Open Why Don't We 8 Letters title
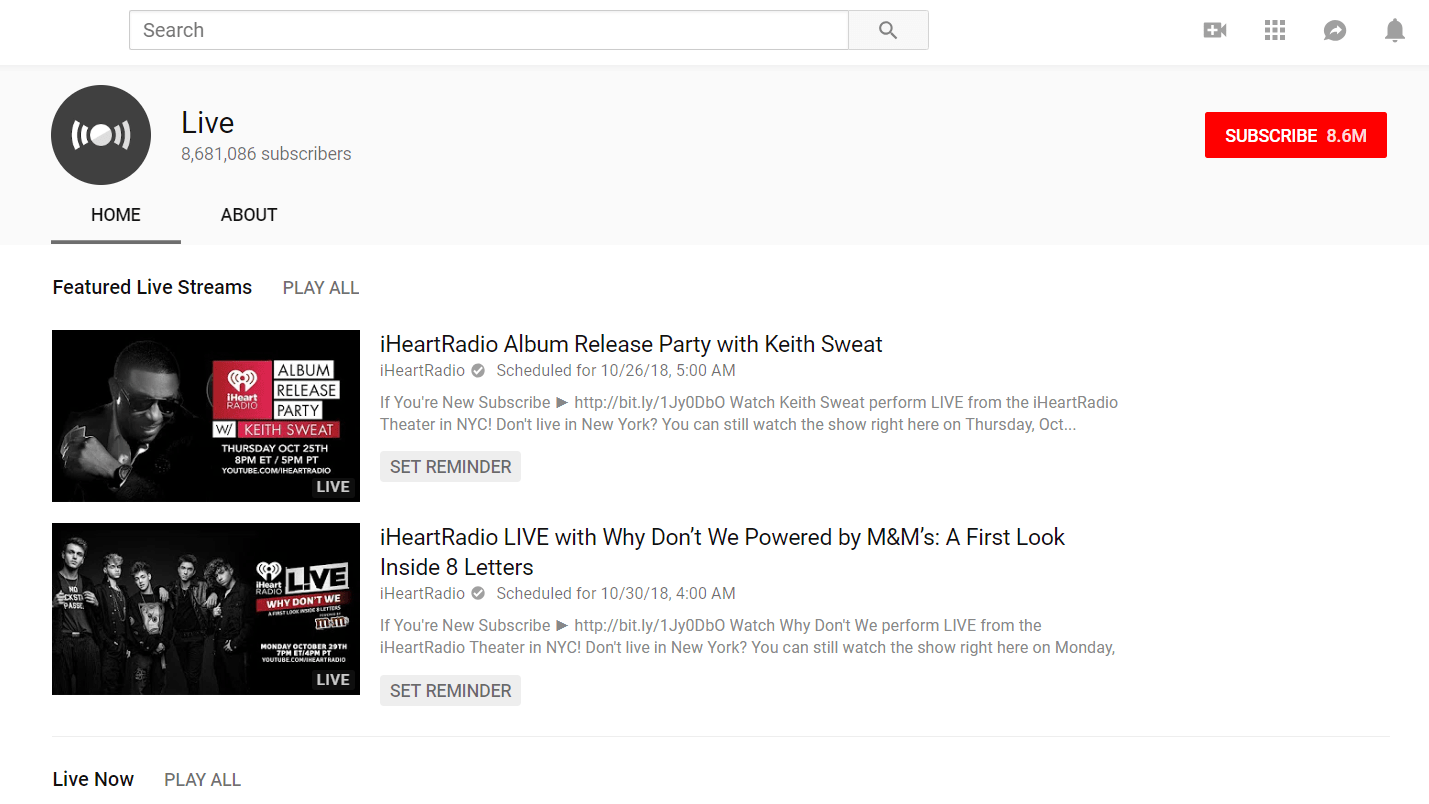 tap(722, 552)
